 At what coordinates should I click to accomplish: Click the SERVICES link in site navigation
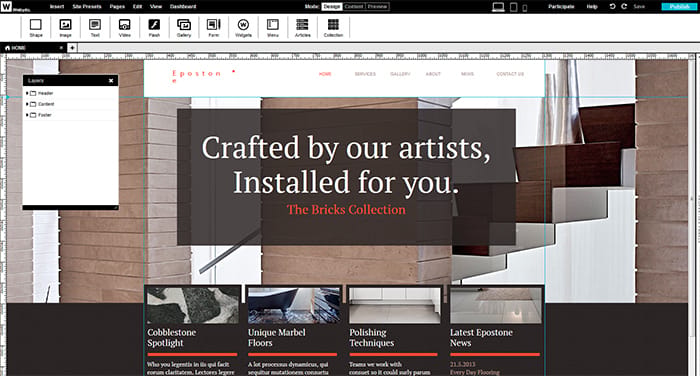pos(365,74)
